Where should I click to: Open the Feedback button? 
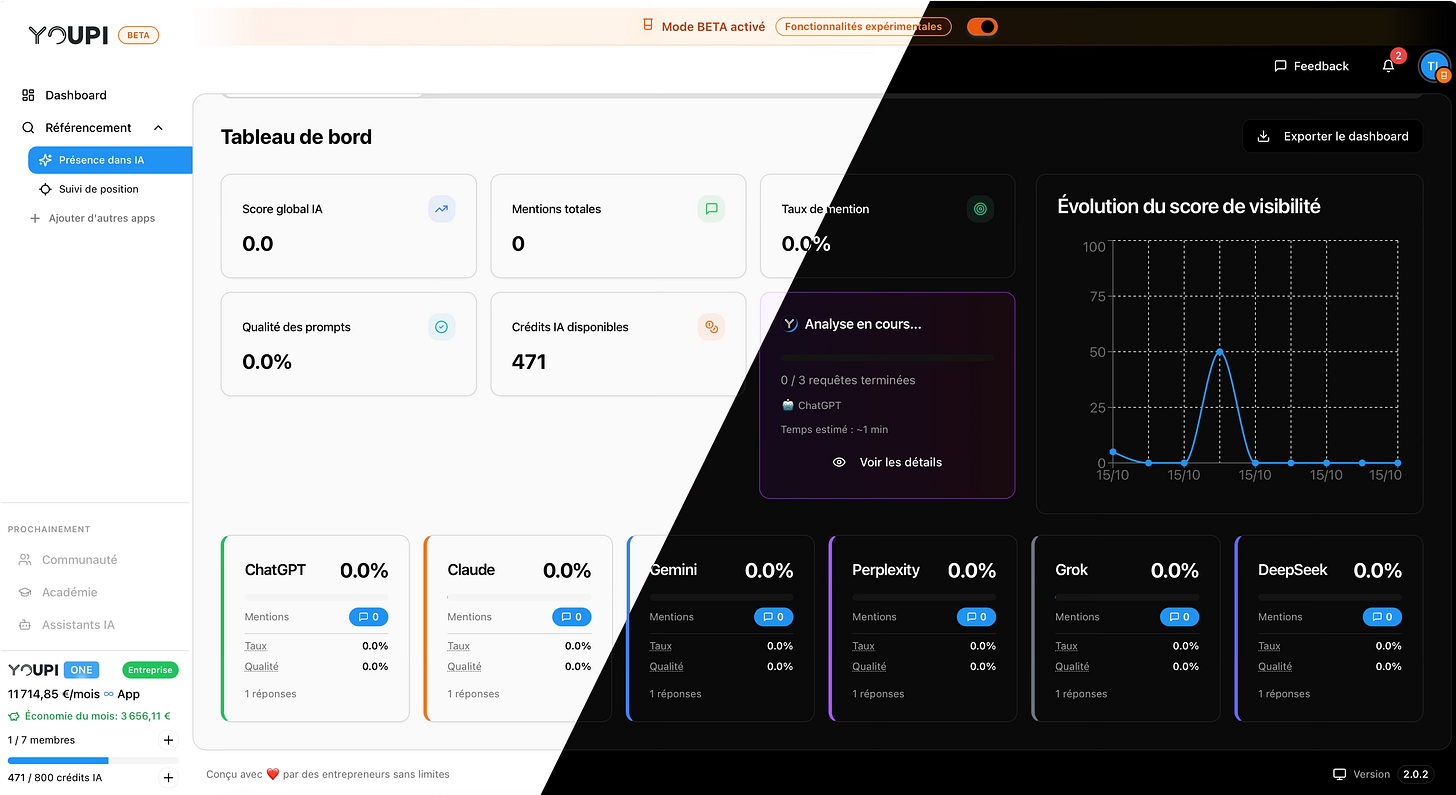(x=1311, y=66)
